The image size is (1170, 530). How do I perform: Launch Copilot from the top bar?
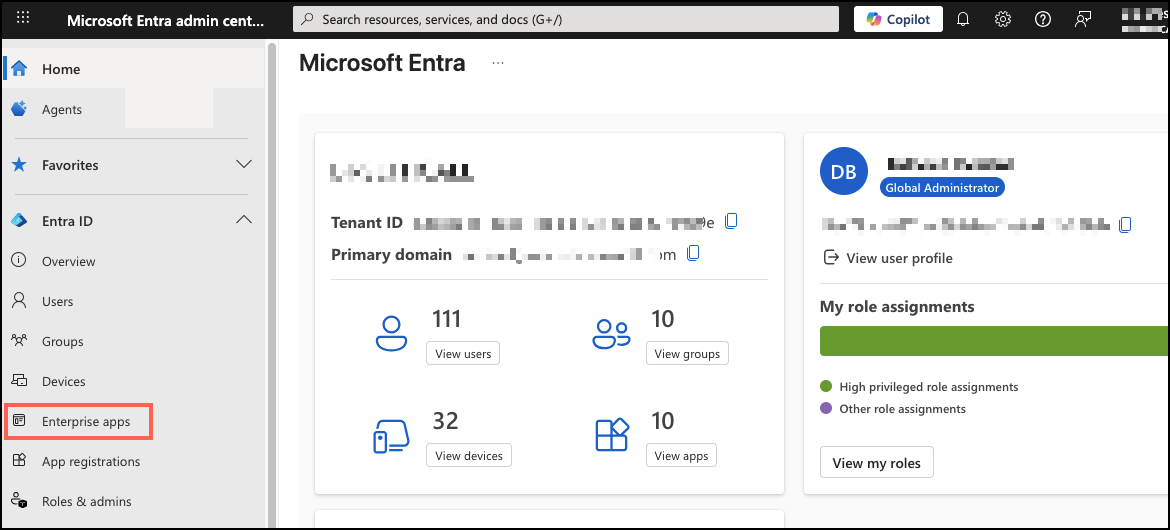[898, 19]
